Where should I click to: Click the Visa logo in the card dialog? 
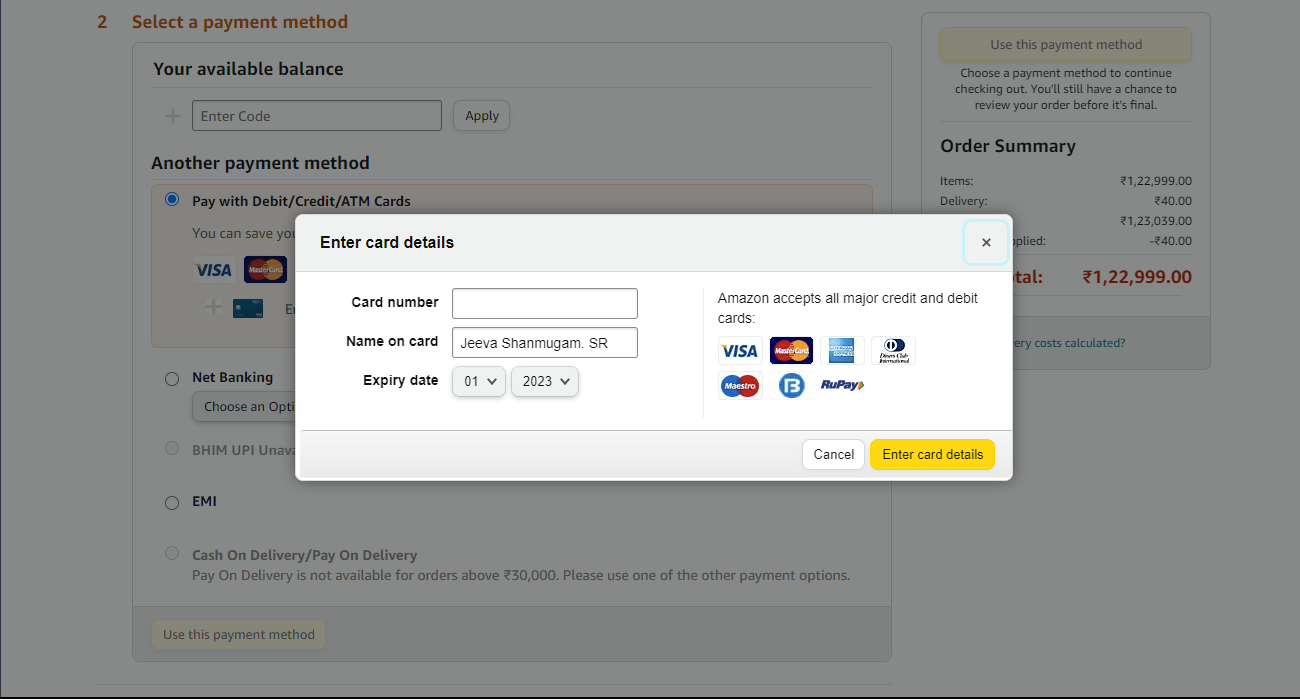740,351
